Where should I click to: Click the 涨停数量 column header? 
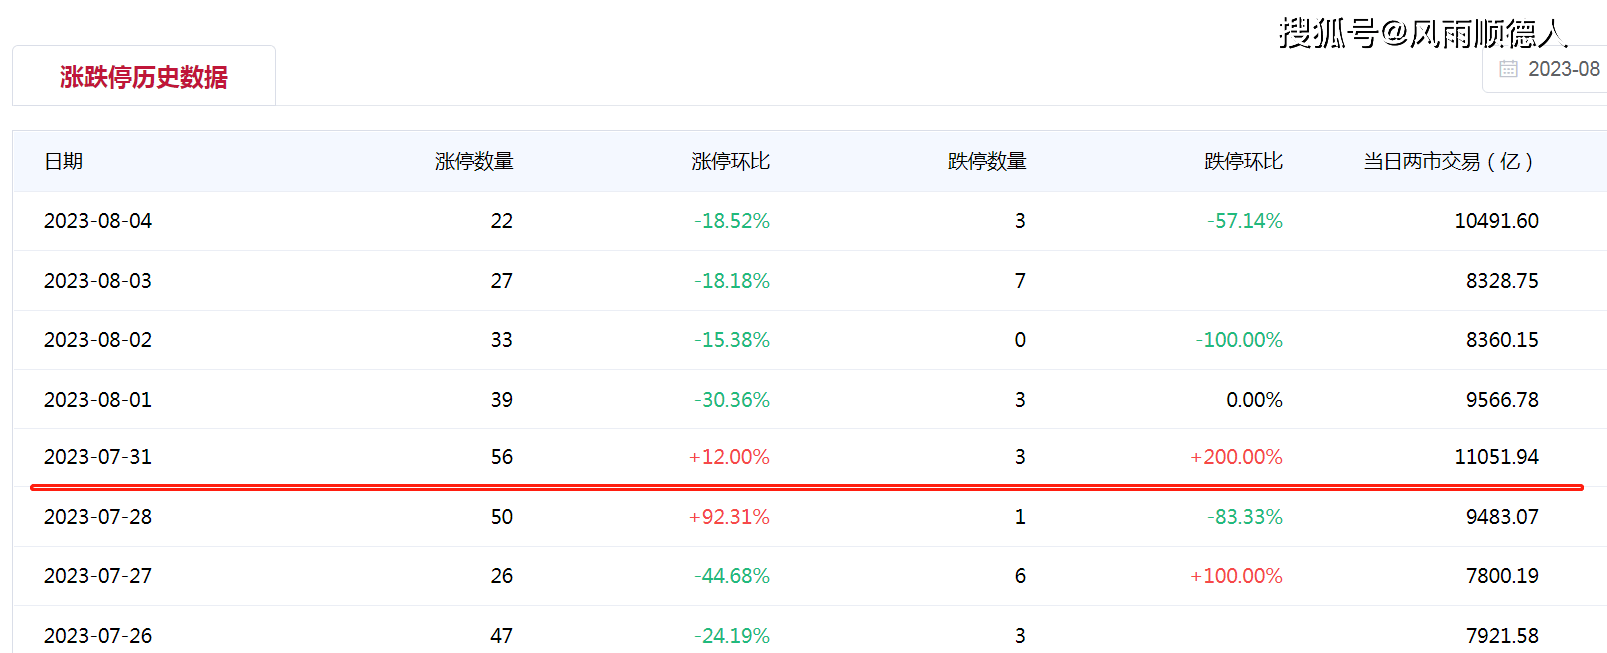click(474, 161)
